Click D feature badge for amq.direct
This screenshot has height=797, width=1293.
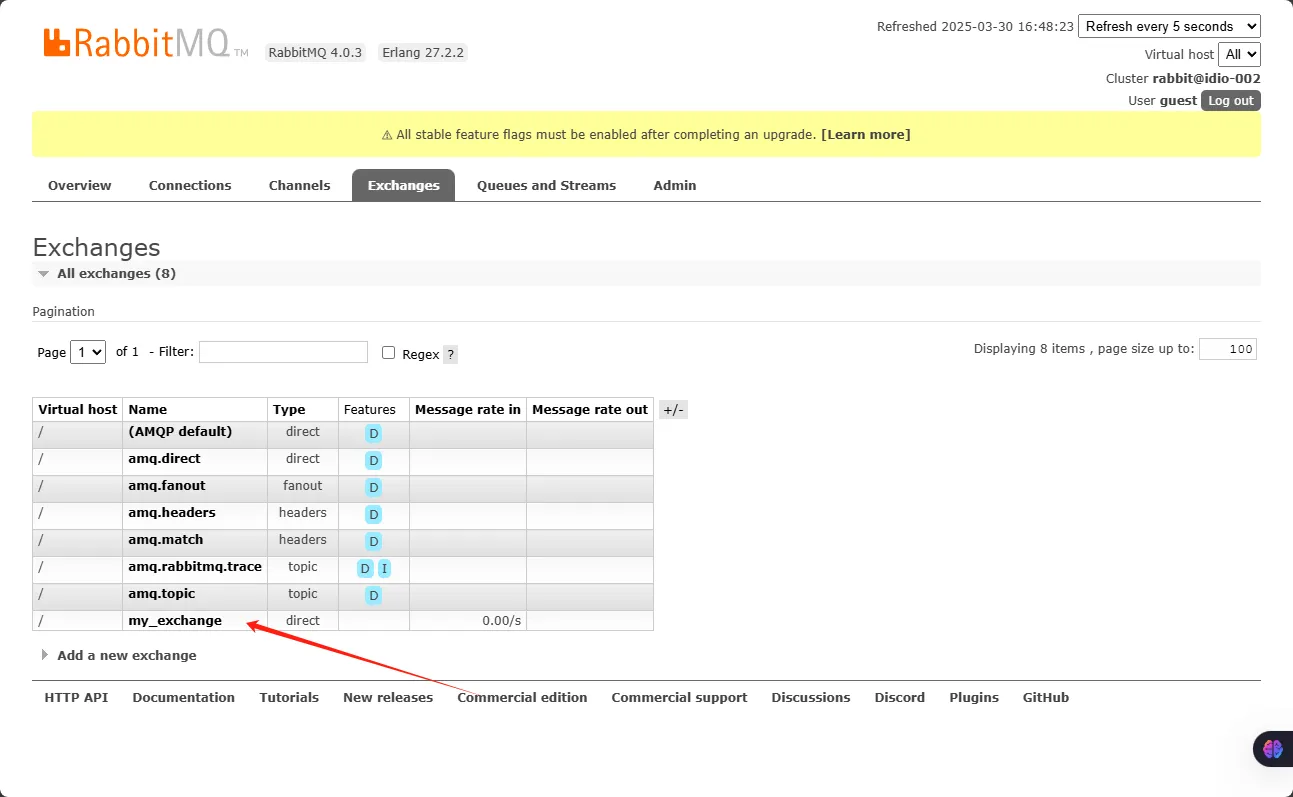tap(373, 461)
